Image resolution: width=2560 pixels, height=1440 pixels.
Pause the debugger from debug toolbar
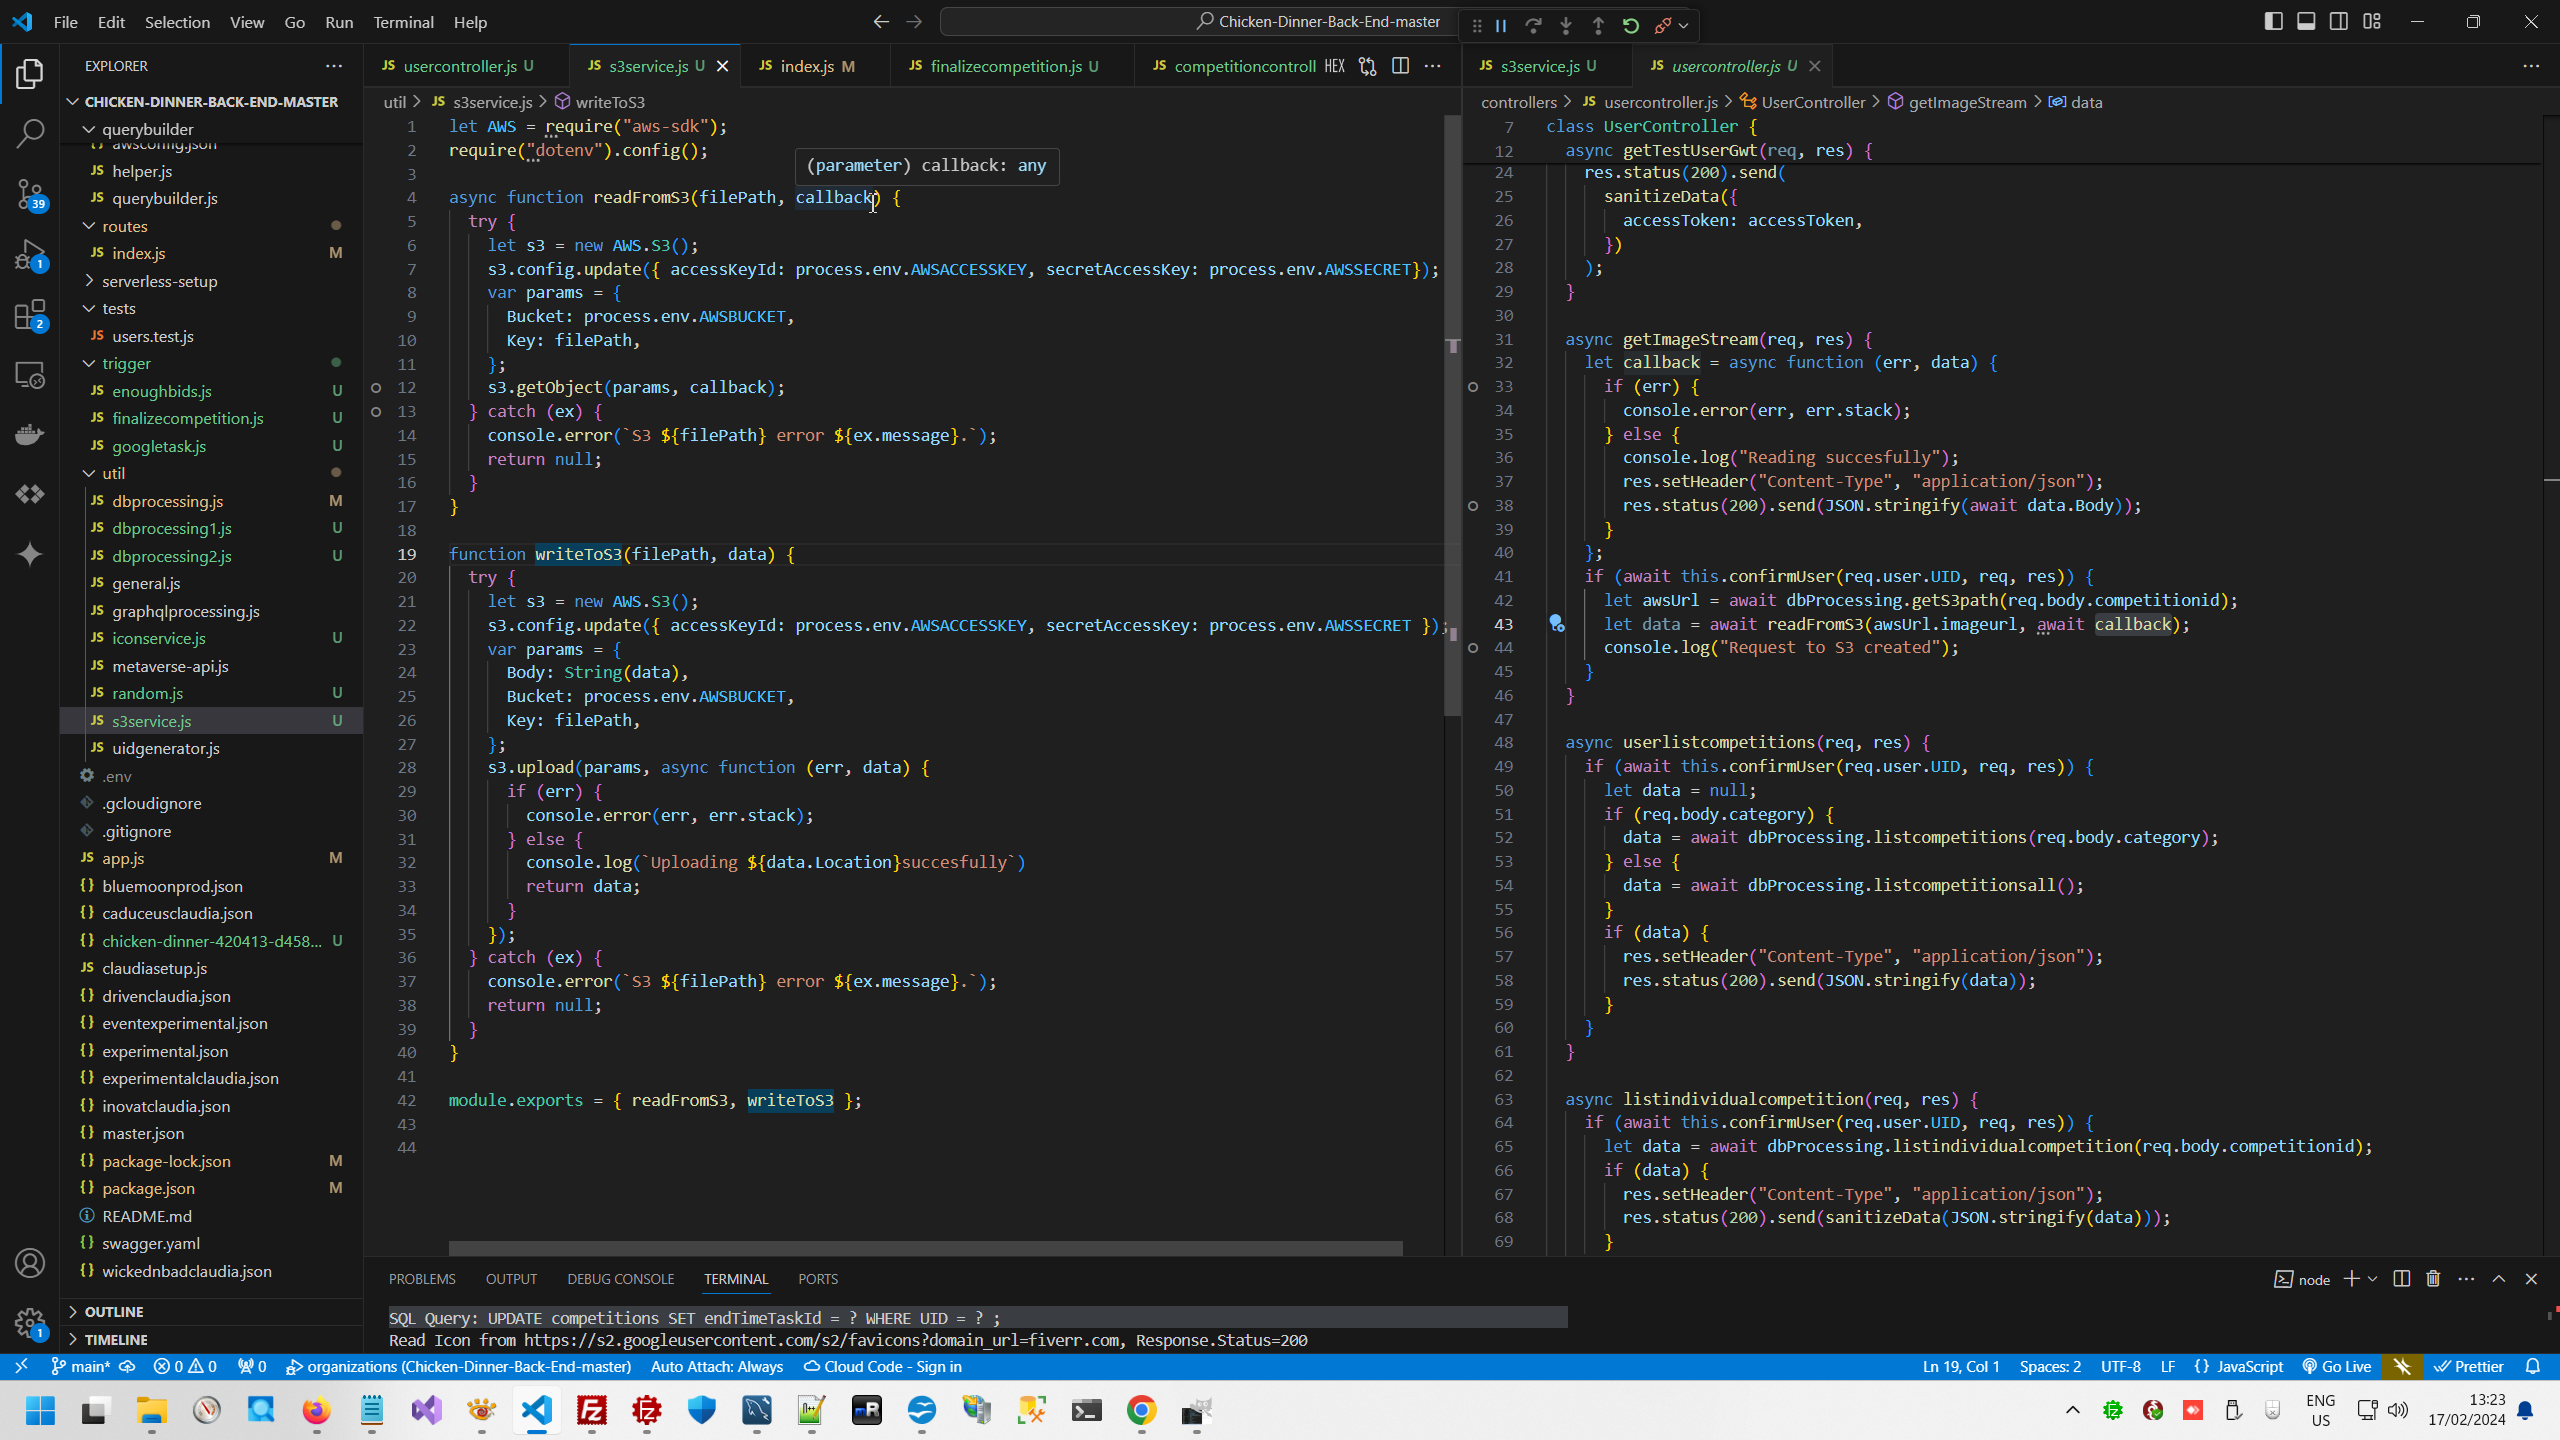(1501, 25)
